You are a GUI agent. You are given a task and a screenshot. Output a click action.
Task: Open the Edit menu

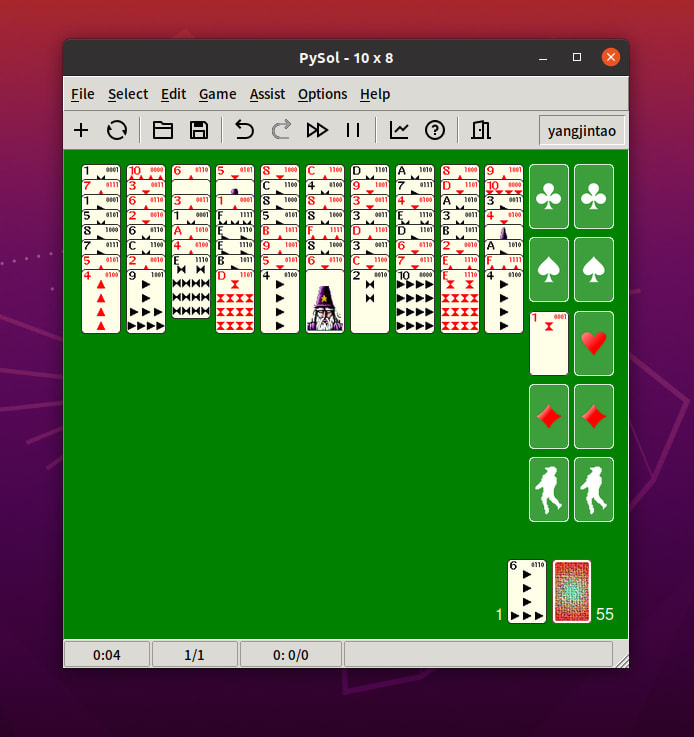pos(173,94)
